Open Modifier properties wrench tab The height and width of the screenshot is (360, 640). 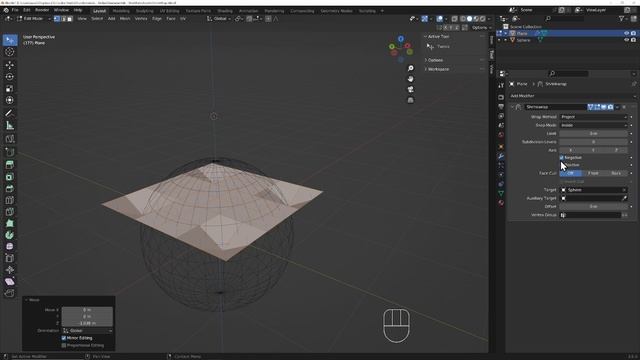[501, 156]
